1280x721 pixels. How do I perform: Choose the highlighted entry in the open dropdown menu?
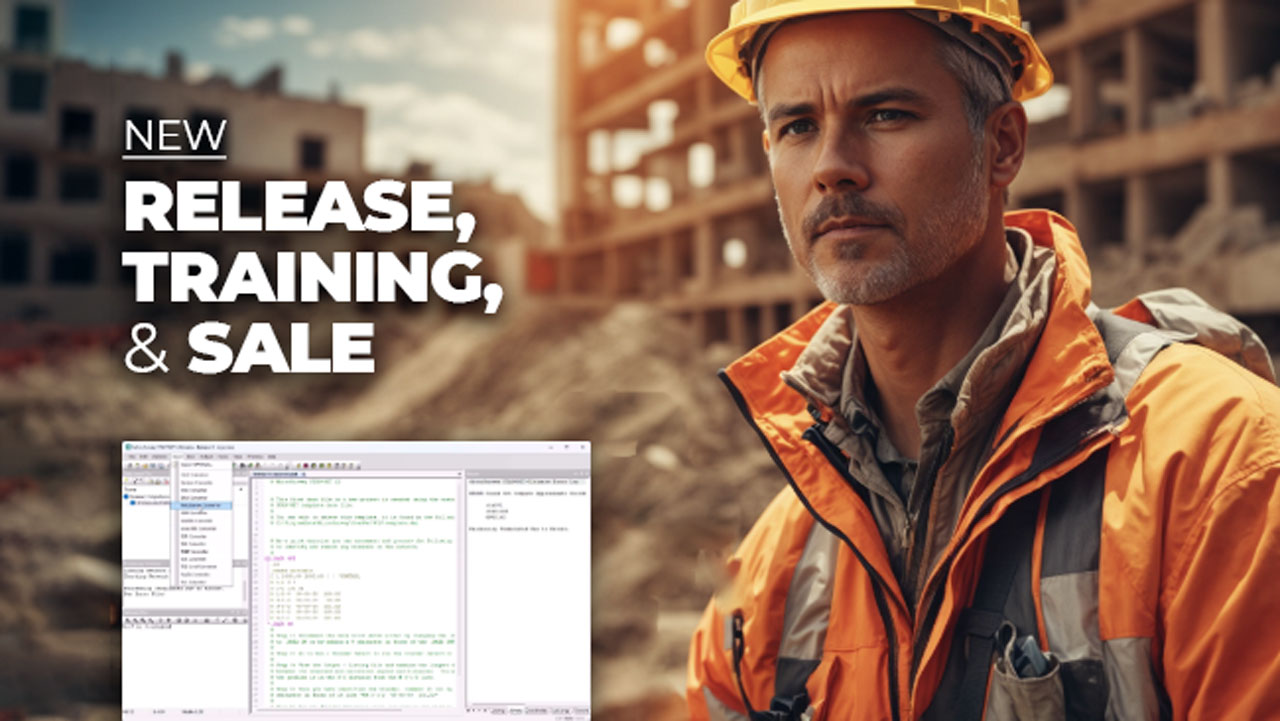201,505
